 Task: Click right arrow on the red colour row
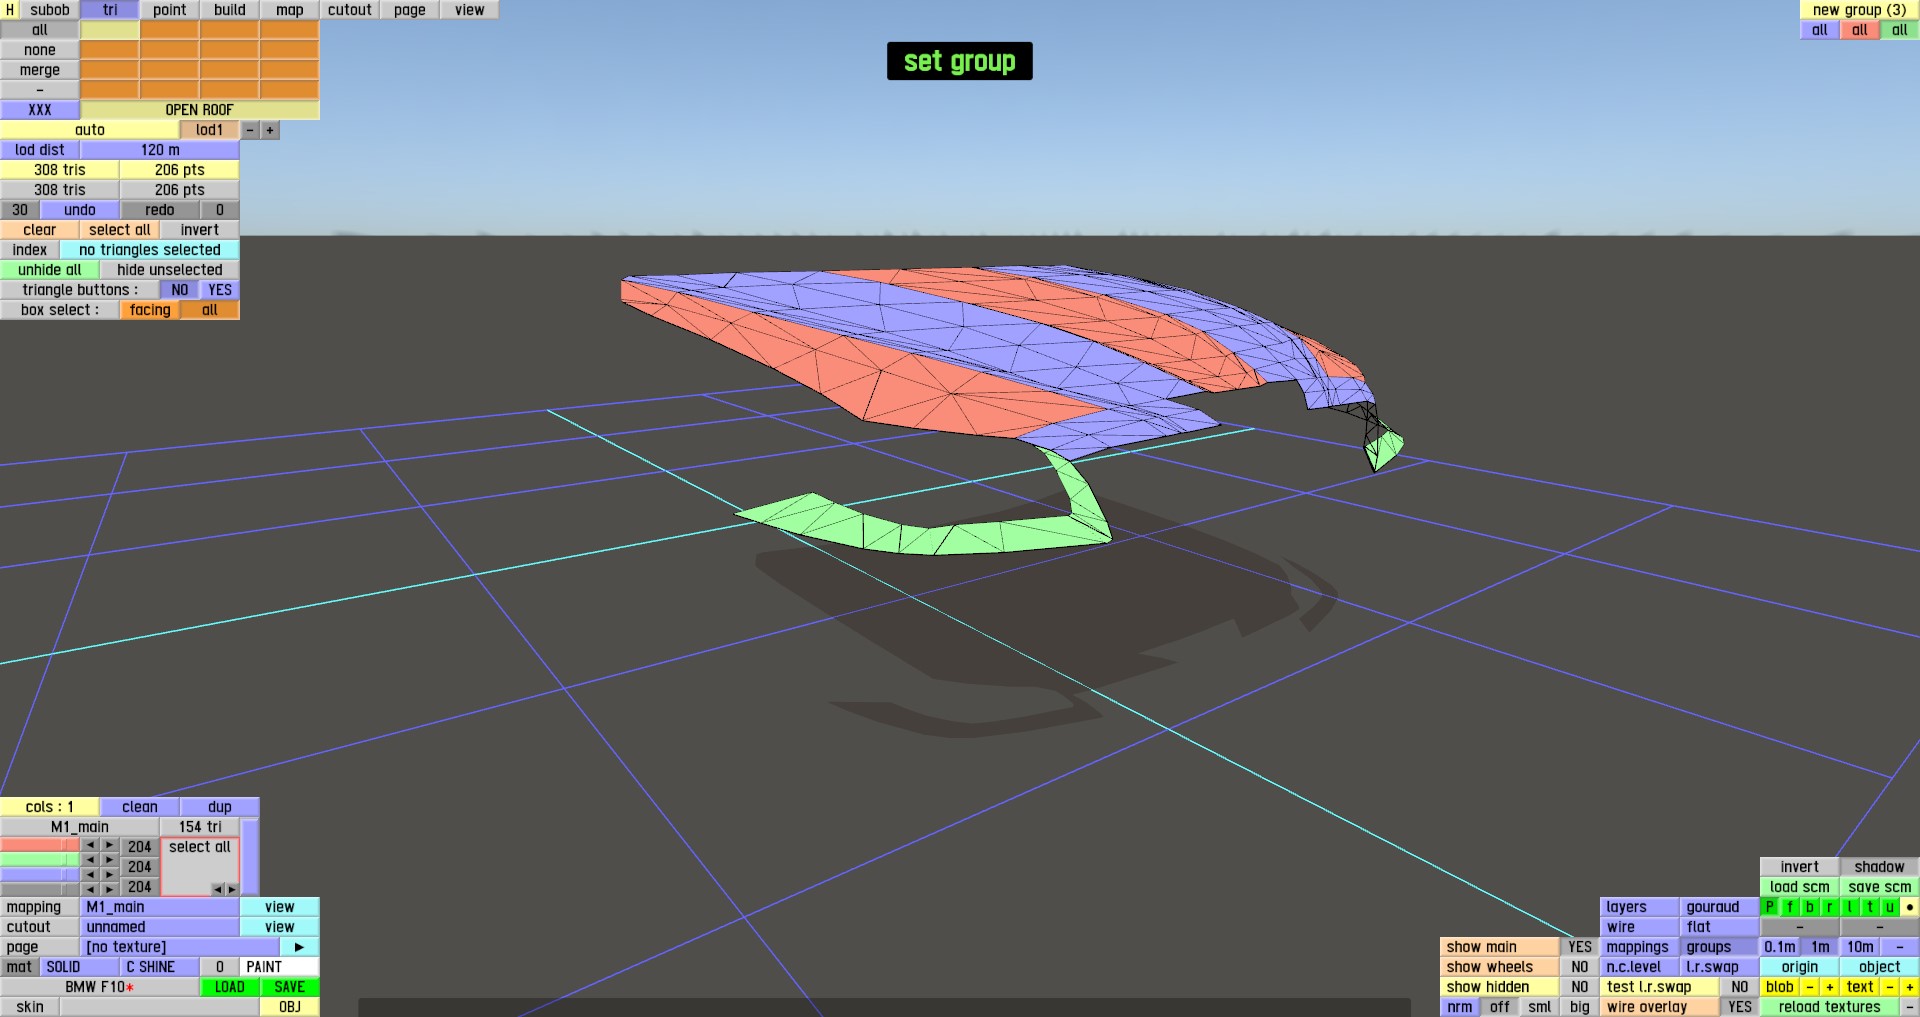(x=110, y=846)
